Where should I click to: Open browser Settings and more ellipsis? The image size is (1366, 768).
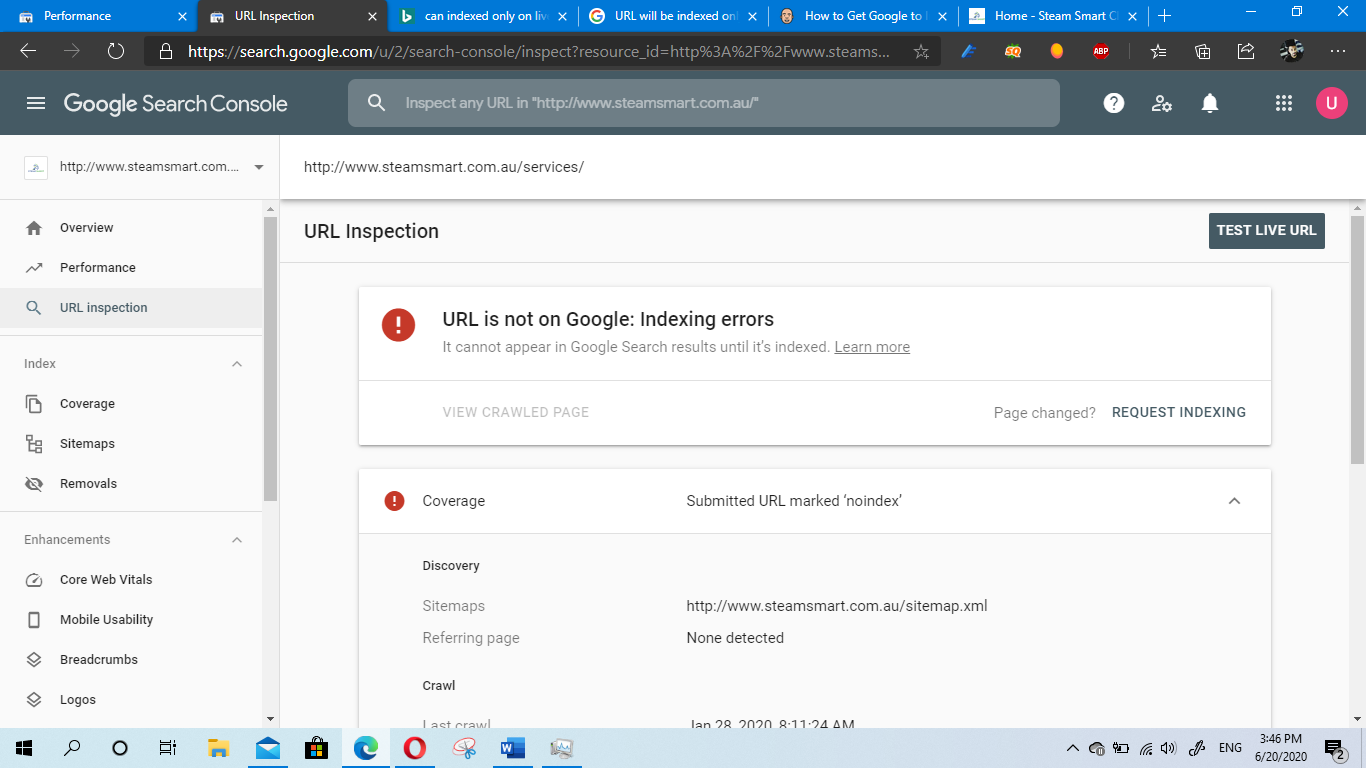[1338, 51]
